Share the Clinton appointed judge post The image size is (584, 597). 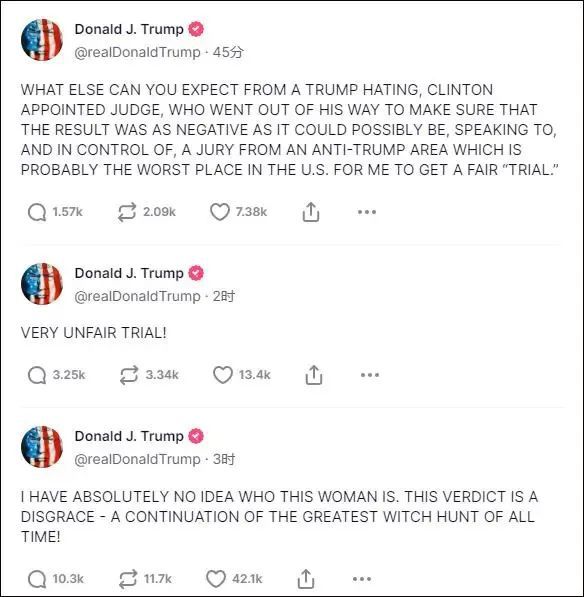(x=311, y=212)
